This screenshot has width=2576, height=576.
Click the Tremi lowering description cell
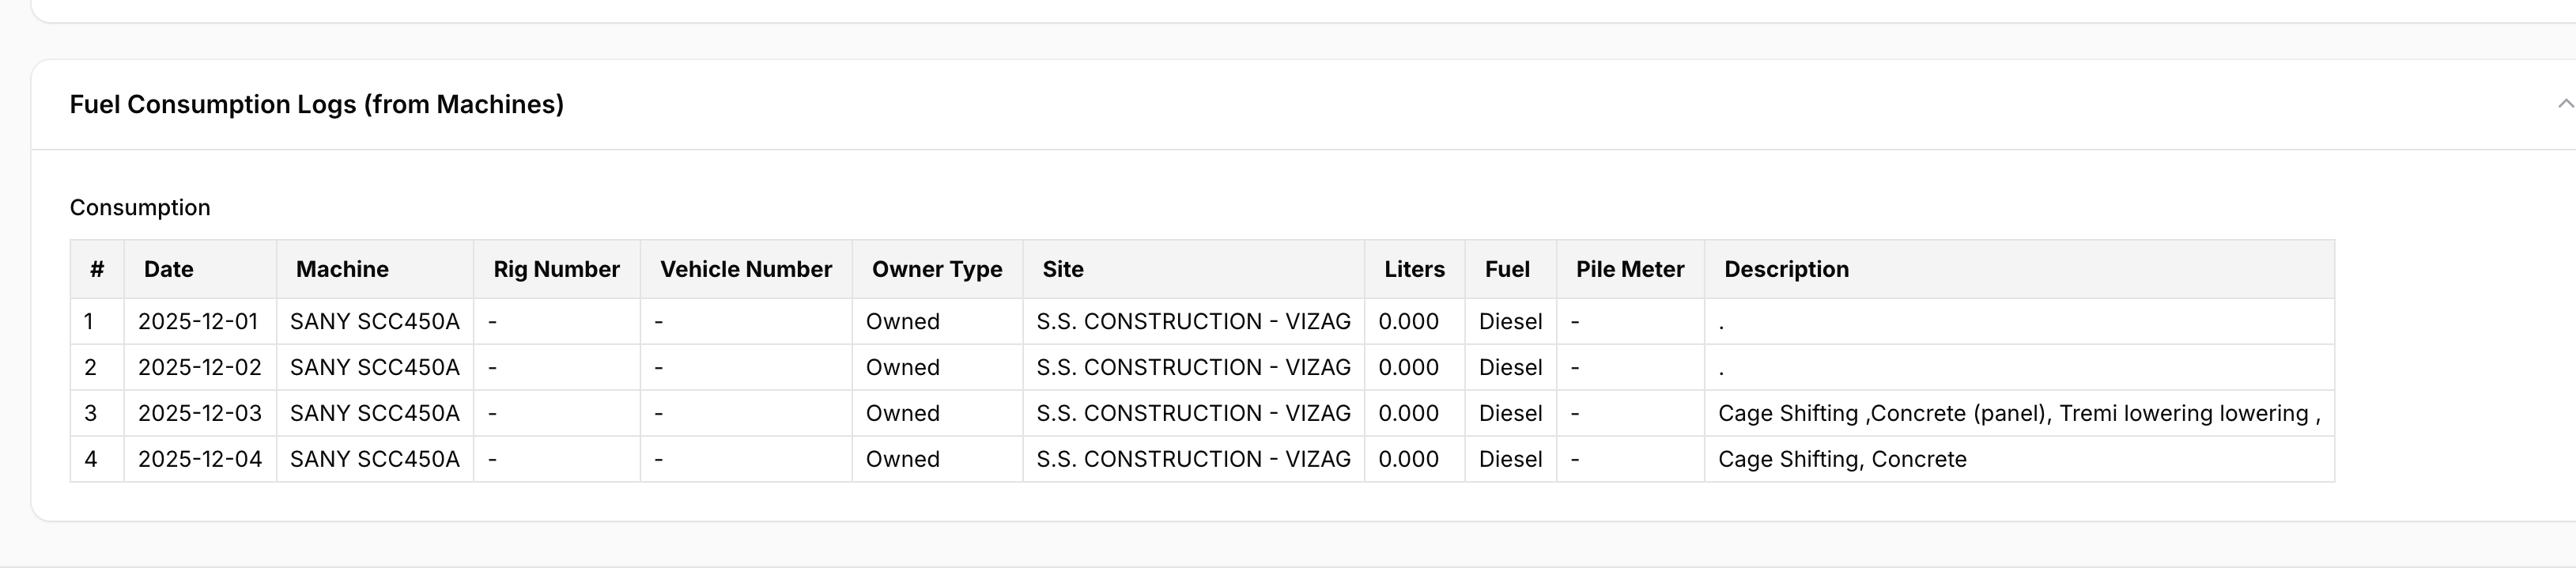[2018, 413]
